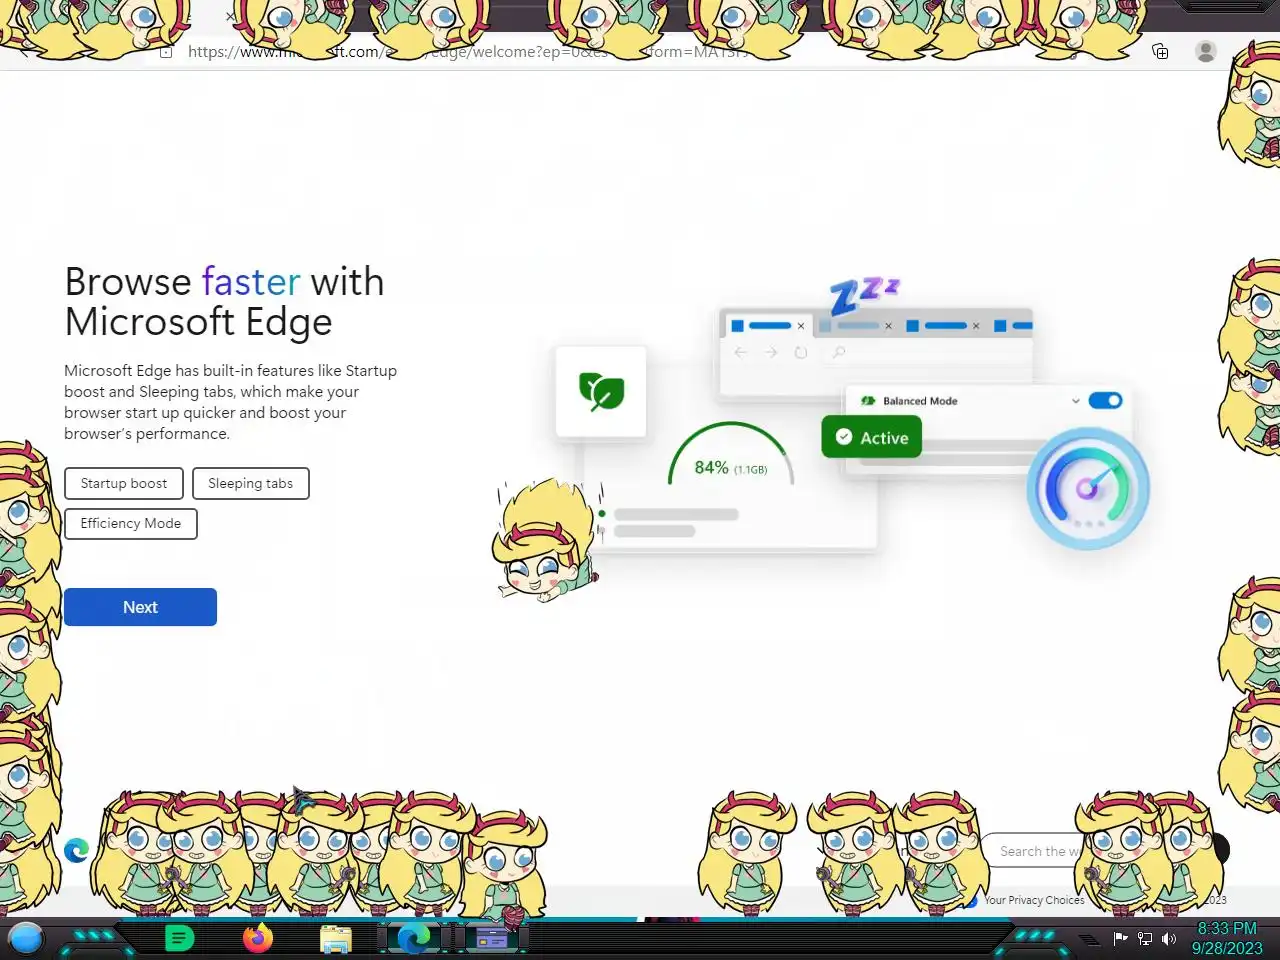This screenshot has width=1280, height=960.
Task: Select the Efficiency Mode feature button
Action: pos(131,523)
